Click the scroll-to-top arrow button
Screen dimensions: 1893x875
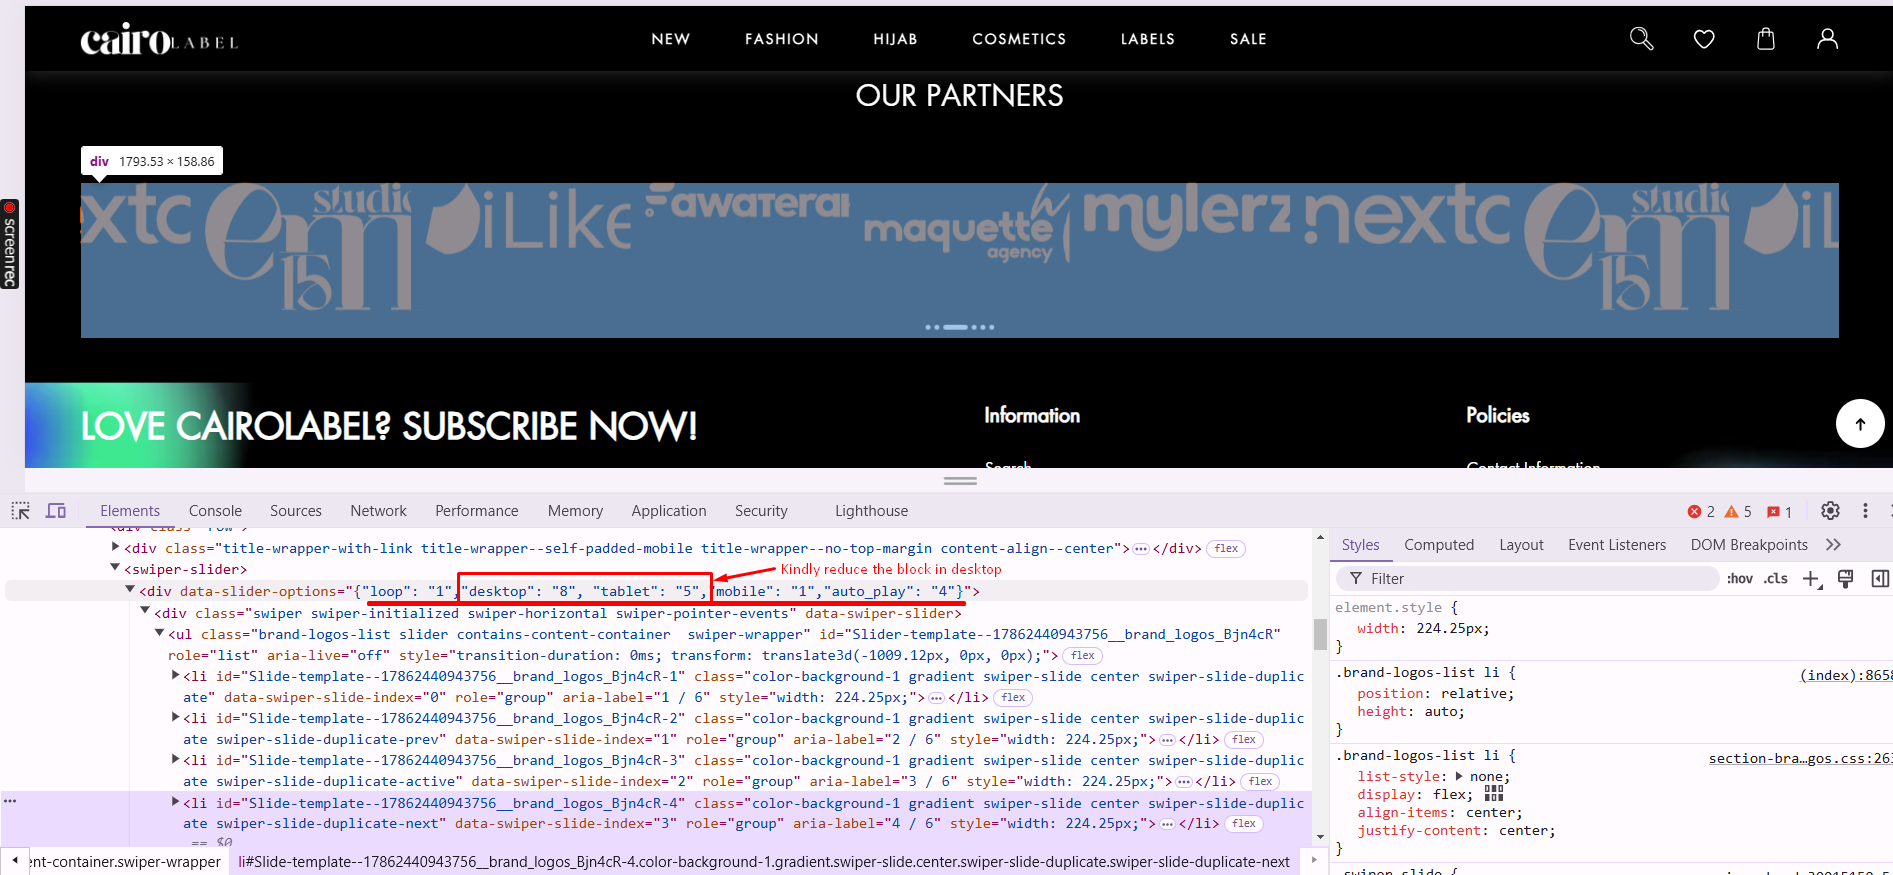click(x=1860, y=424)
